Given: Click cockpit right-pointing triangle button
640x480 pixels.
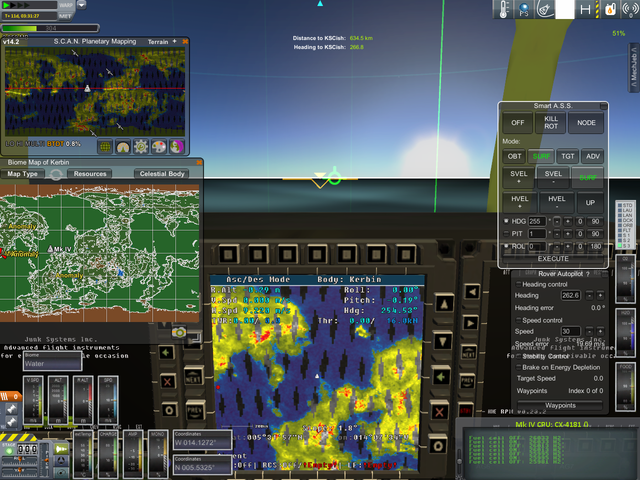Looking at the screenshot, I should click(470, 323).
